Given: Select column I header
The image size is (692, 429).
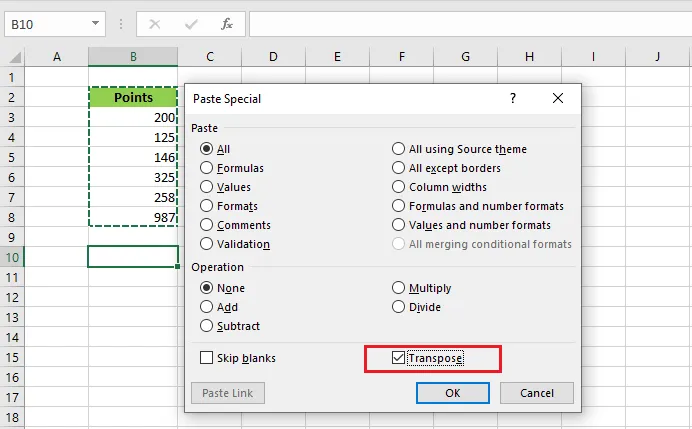Looking at the screenshot, I should point(593,57).
